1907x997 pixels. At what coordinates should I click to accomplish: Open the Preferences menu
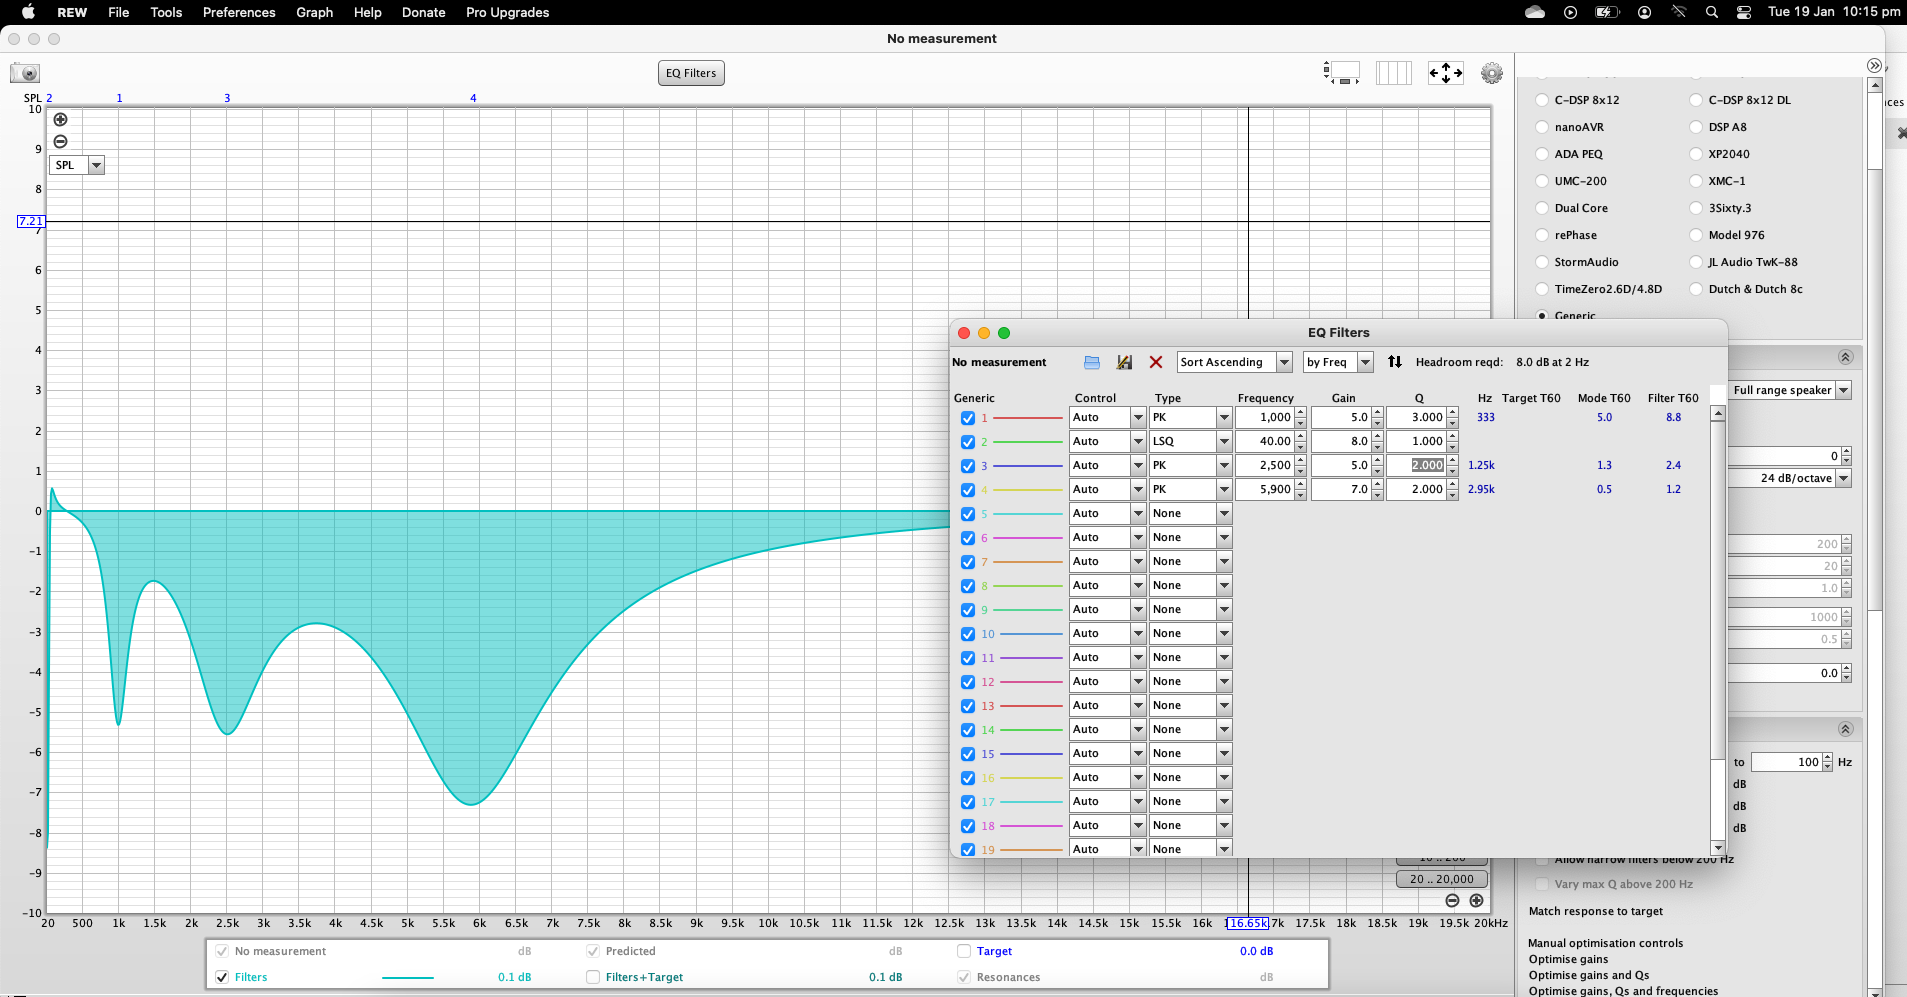(239, 12)
